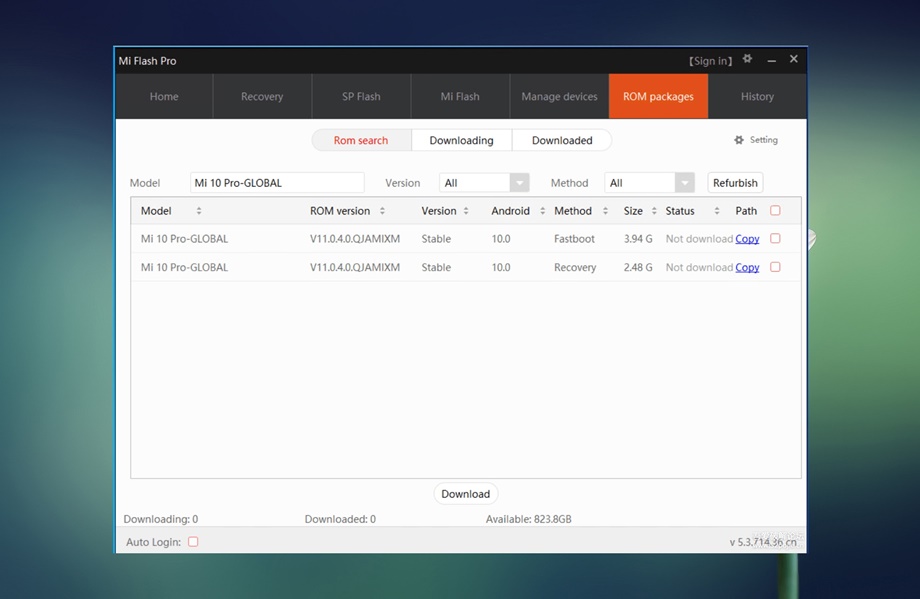Go to the Mi Flash tab

click(x=460, y=96)
